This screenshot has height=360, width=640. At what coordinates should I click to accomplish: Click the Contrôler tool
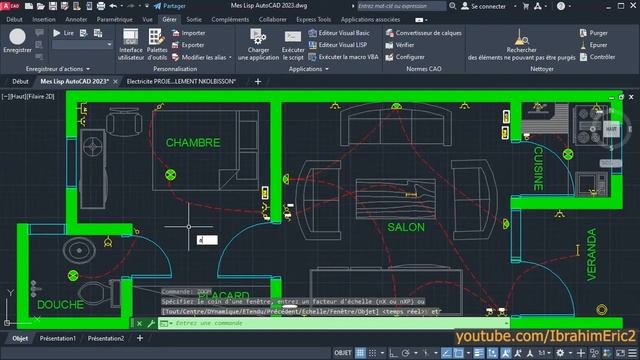point(597,57)
